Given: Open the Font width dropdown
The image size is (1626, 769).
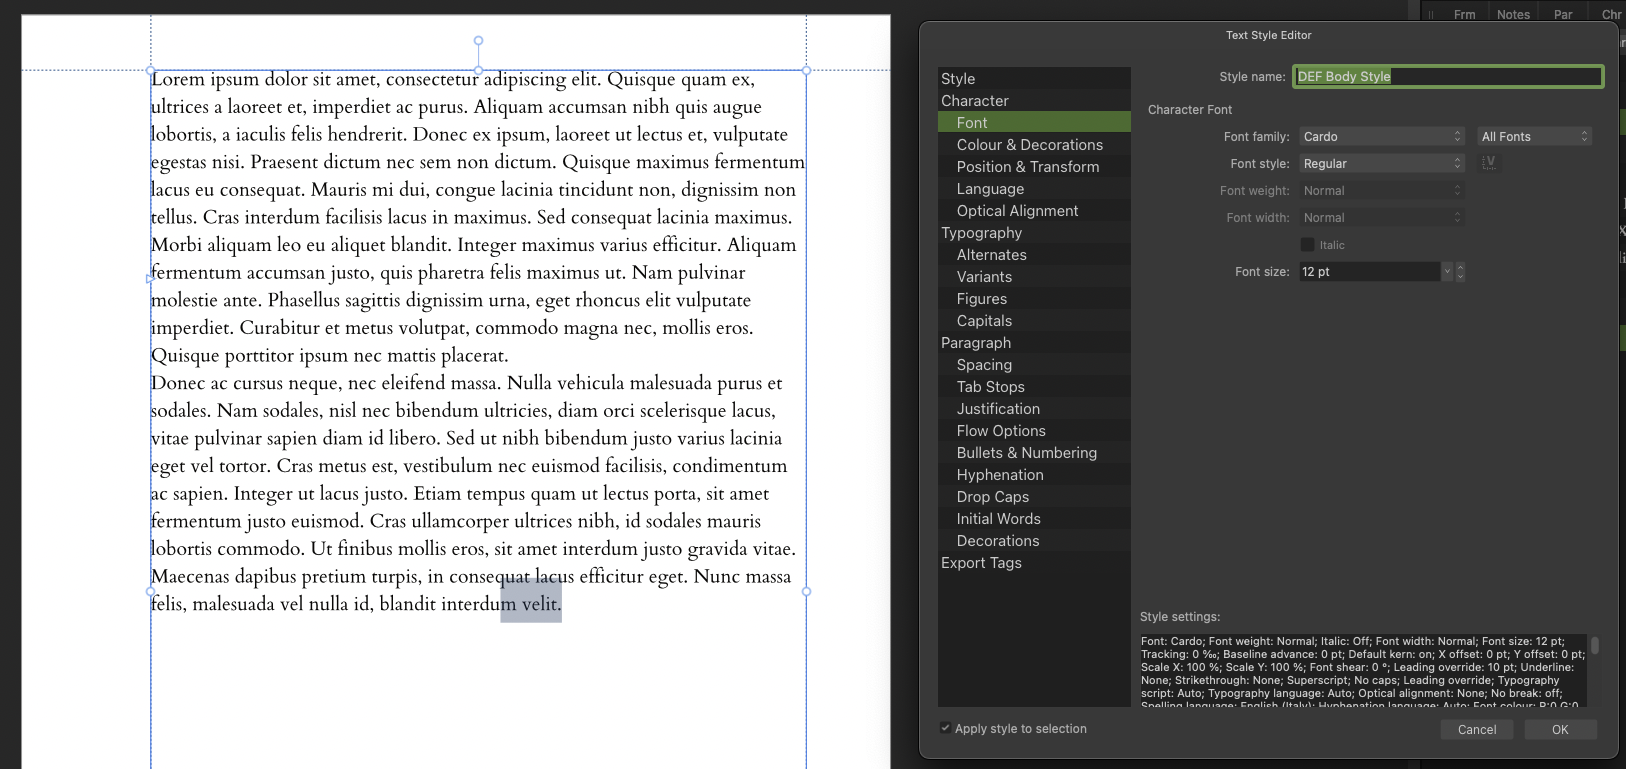Looking at the screenshot, I should click(x=1382, y=217).
